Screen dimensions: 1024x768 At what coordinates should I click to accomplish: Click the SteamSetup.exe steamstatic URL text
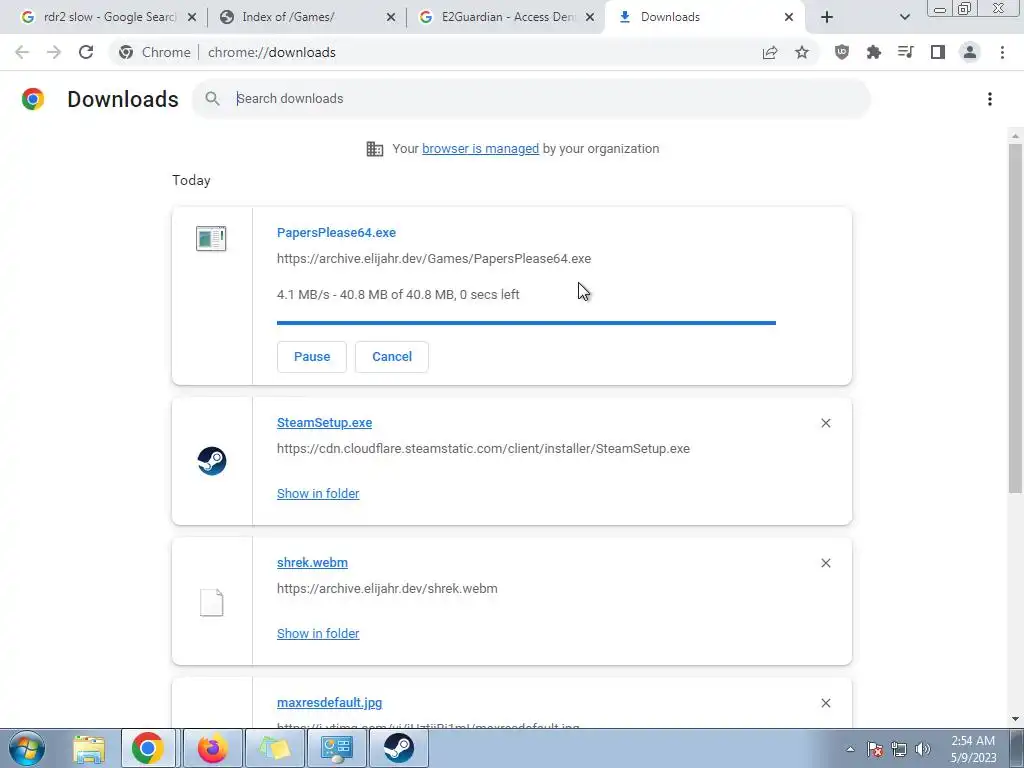pos(483,449)
